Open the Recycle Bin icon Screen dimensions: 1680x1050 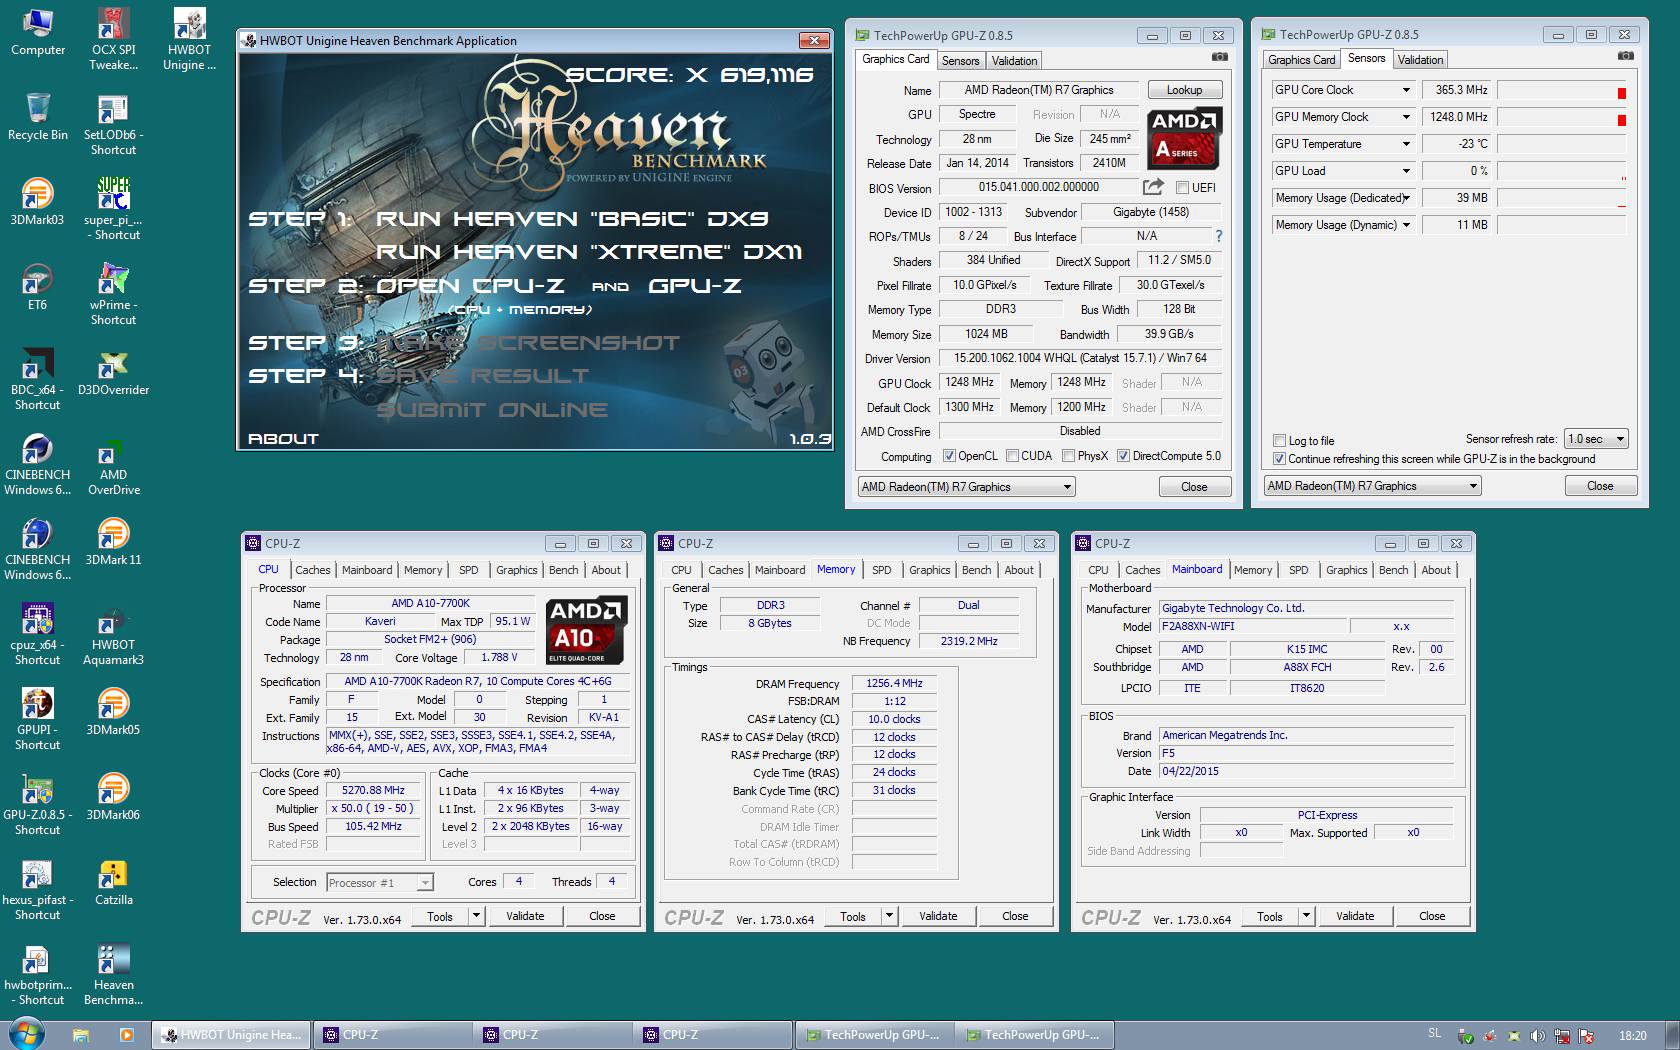38,118
